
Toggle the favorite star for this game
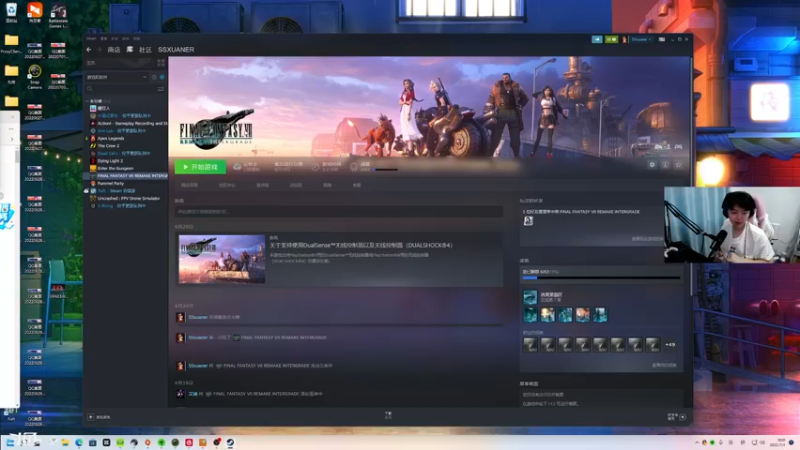tap(679, 165)
